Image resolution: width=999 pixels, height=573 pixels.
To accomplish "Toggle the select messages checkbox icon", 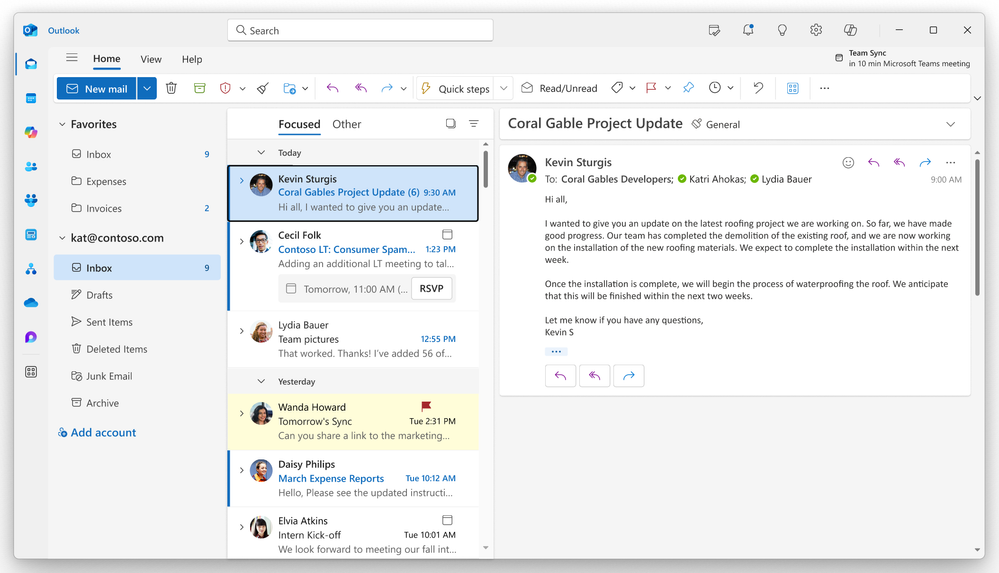I will 450,124.
